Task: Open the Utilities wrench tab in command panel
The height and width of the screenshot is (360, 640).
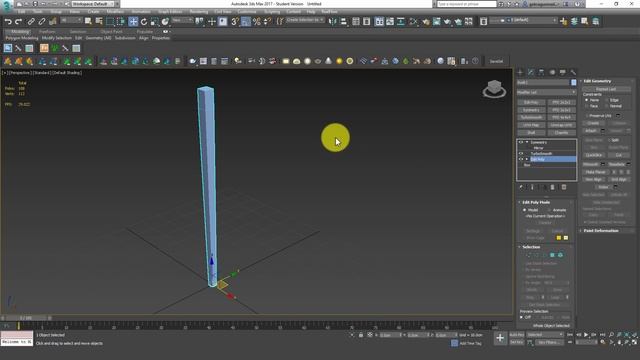Action: pyautogui.click(x=573, y=72)
